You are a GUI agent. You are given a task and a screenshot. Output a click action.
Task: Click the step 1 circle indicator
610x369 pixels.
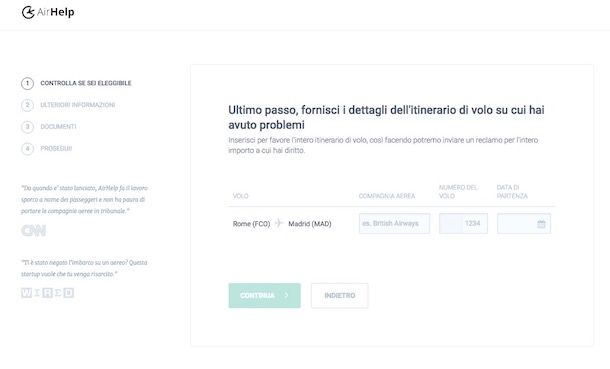(x=27, y=83)
